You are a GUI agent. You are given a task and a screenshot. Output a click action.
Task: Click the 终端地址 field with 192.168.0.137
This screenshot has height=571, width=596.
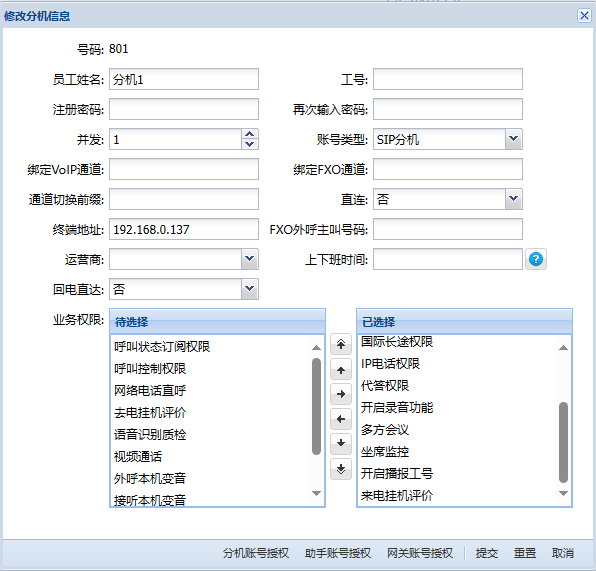click(x=184, y=229)
